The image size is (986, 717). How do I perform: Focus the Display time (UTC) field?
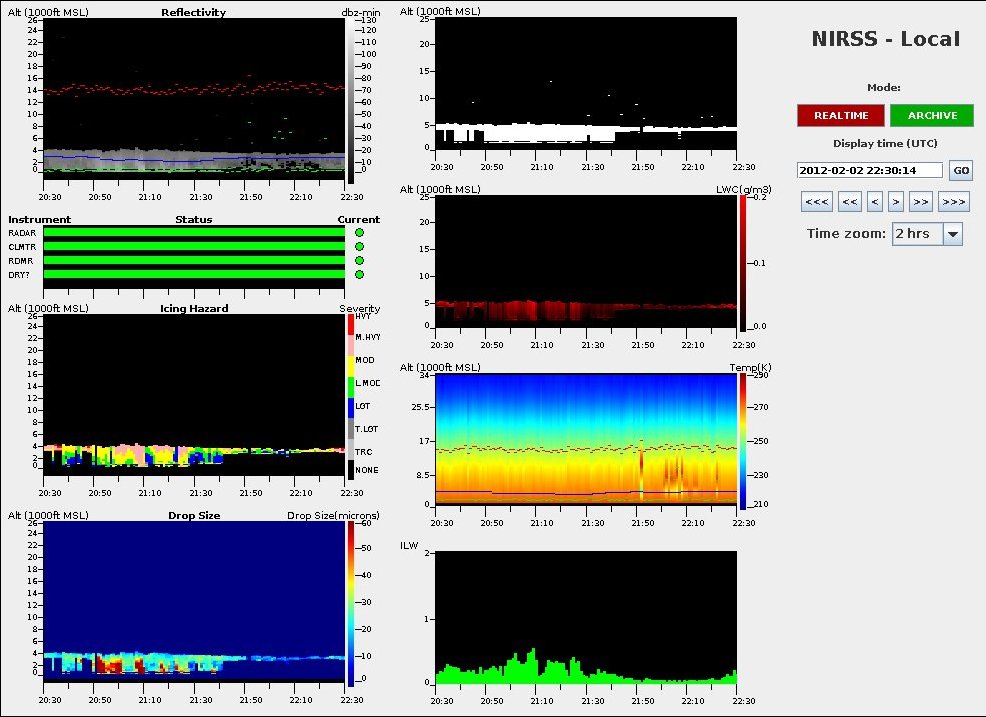click(870, 171)
